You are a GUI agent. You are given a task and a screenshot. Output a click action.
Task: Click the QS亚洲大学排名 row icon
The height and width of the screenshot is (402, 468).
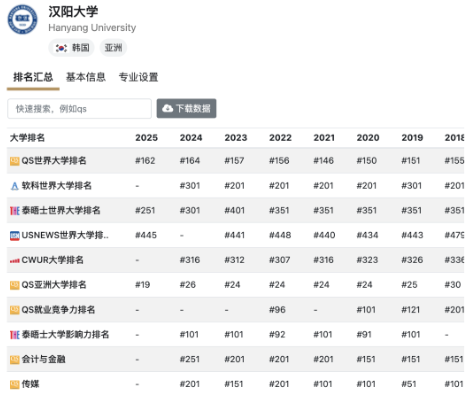coord(15,285)
